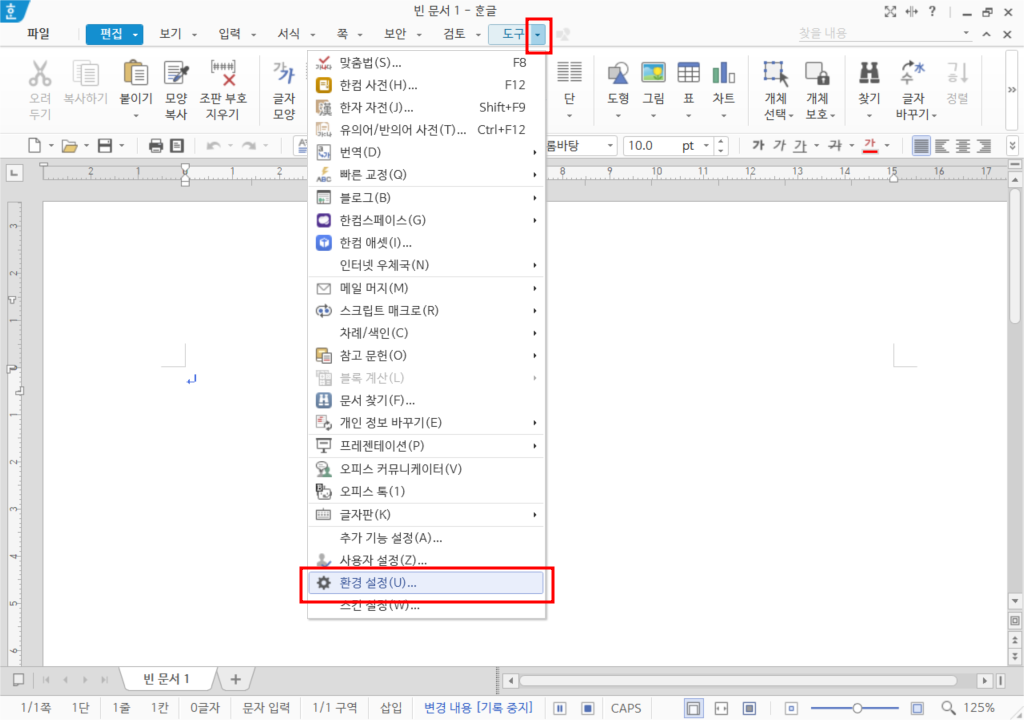Click the Find (찾기) binoculars icon
1024x720 pixels.
[869, 73]
